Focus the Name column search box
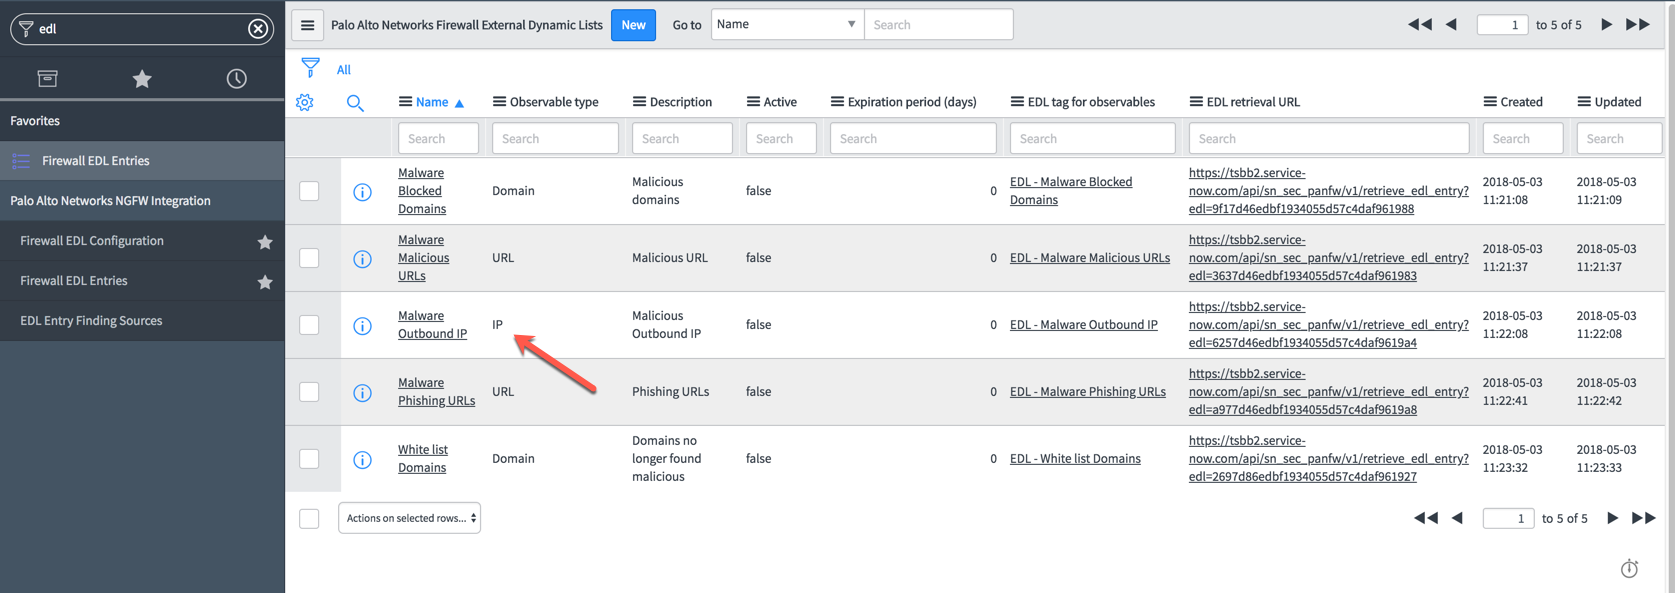Image resolution: width=1675 pixels, height=593 pixels. [x=438, y=139]
